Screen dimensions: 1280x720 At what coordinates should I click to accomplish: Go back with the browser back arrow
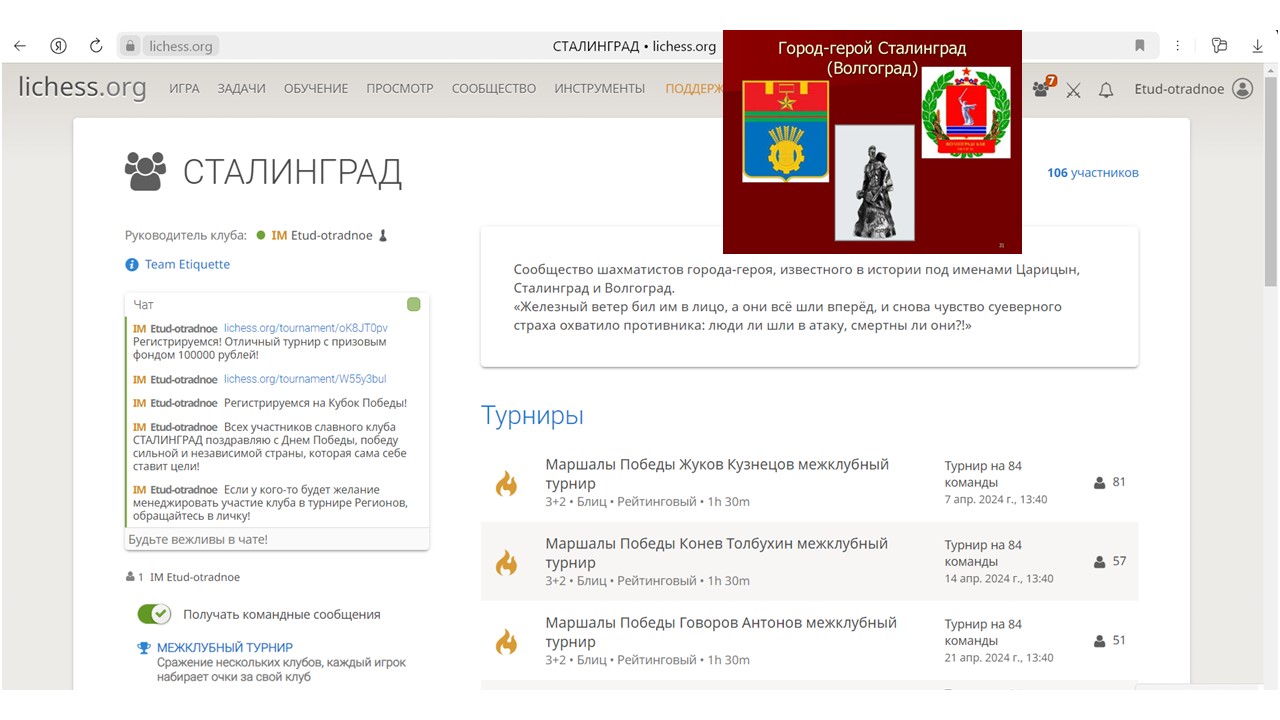[x=20, y=46]
